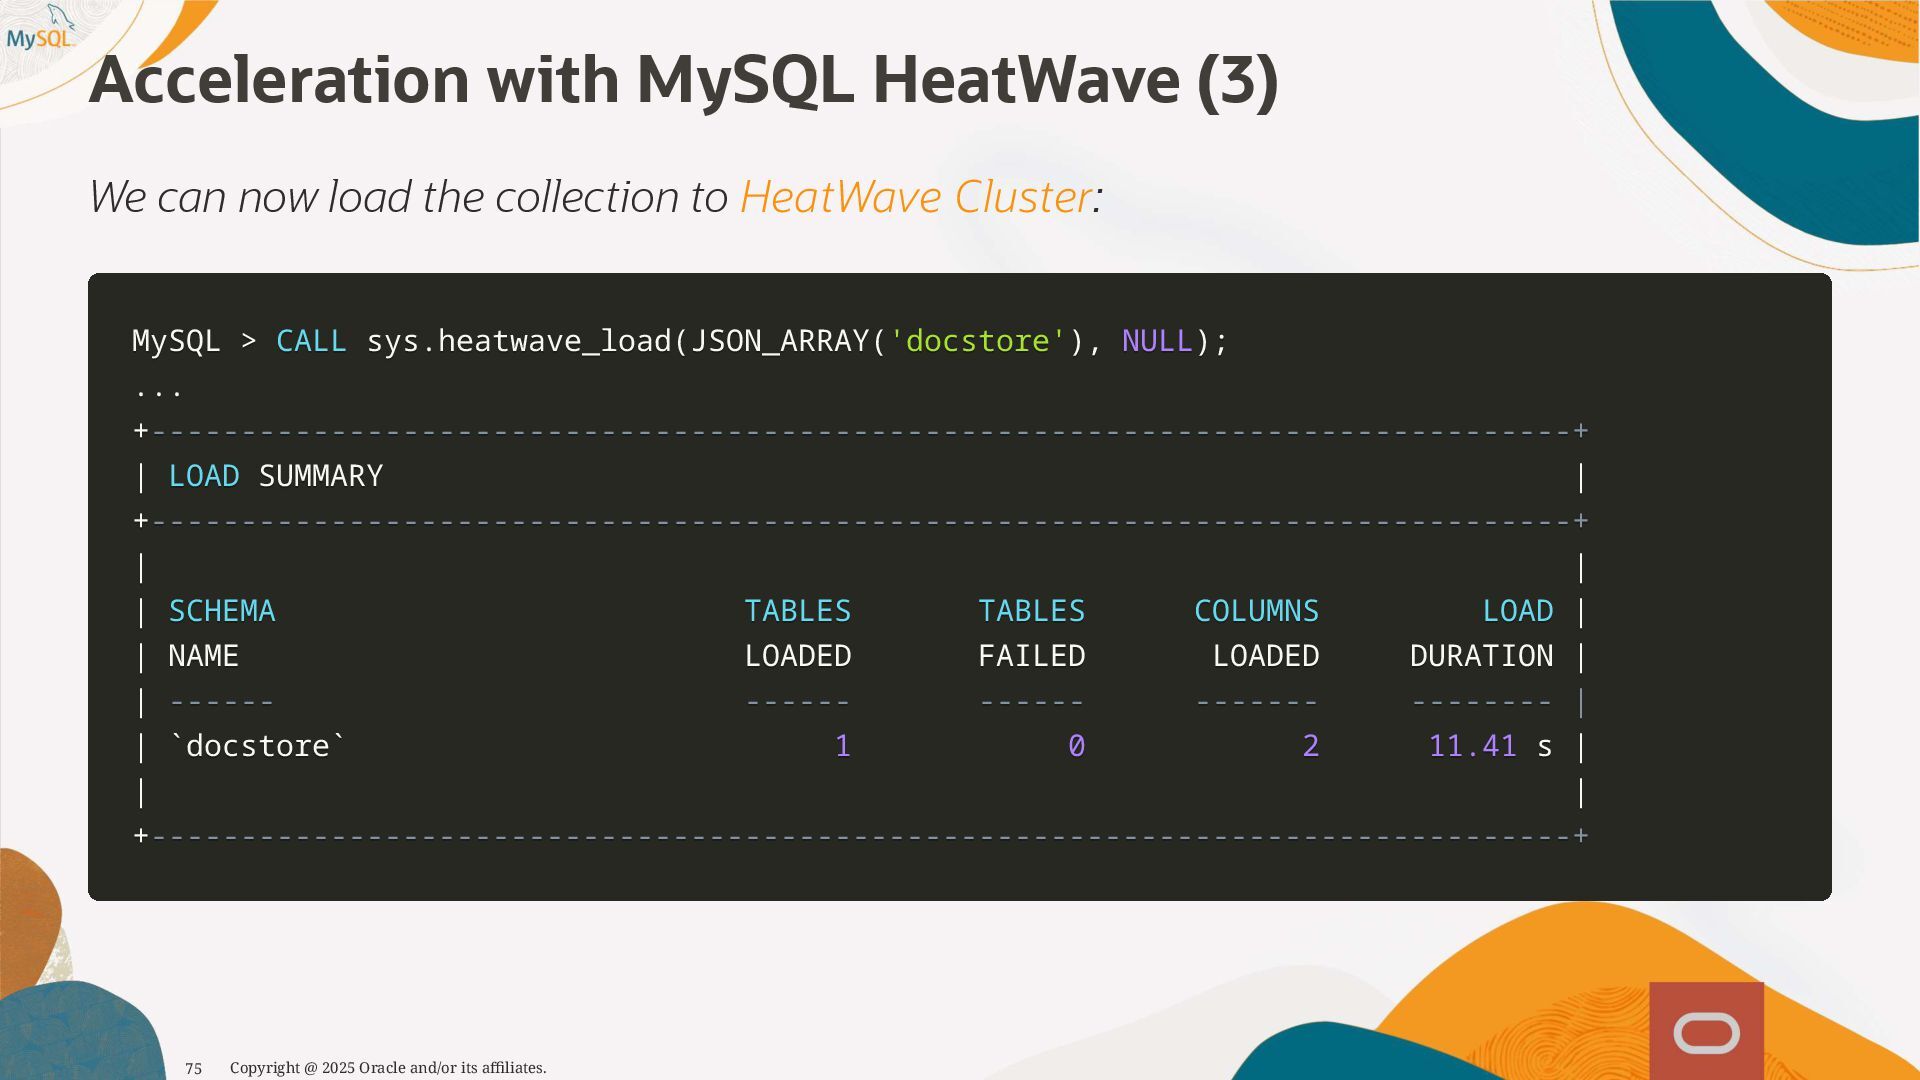Click the tables failed value 0
1920x1080 pixels.
click(1076, 746)
